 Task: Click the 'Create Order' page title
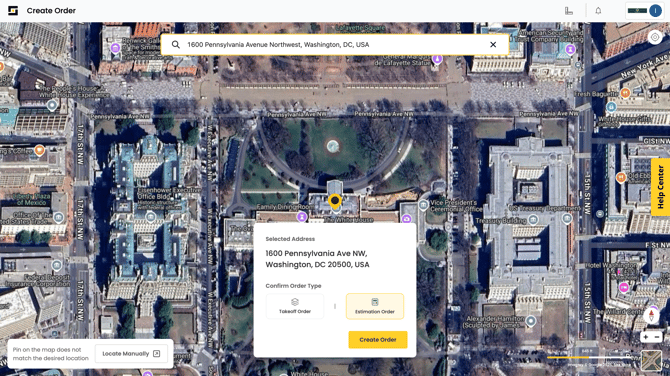click(x=51, y=11)
